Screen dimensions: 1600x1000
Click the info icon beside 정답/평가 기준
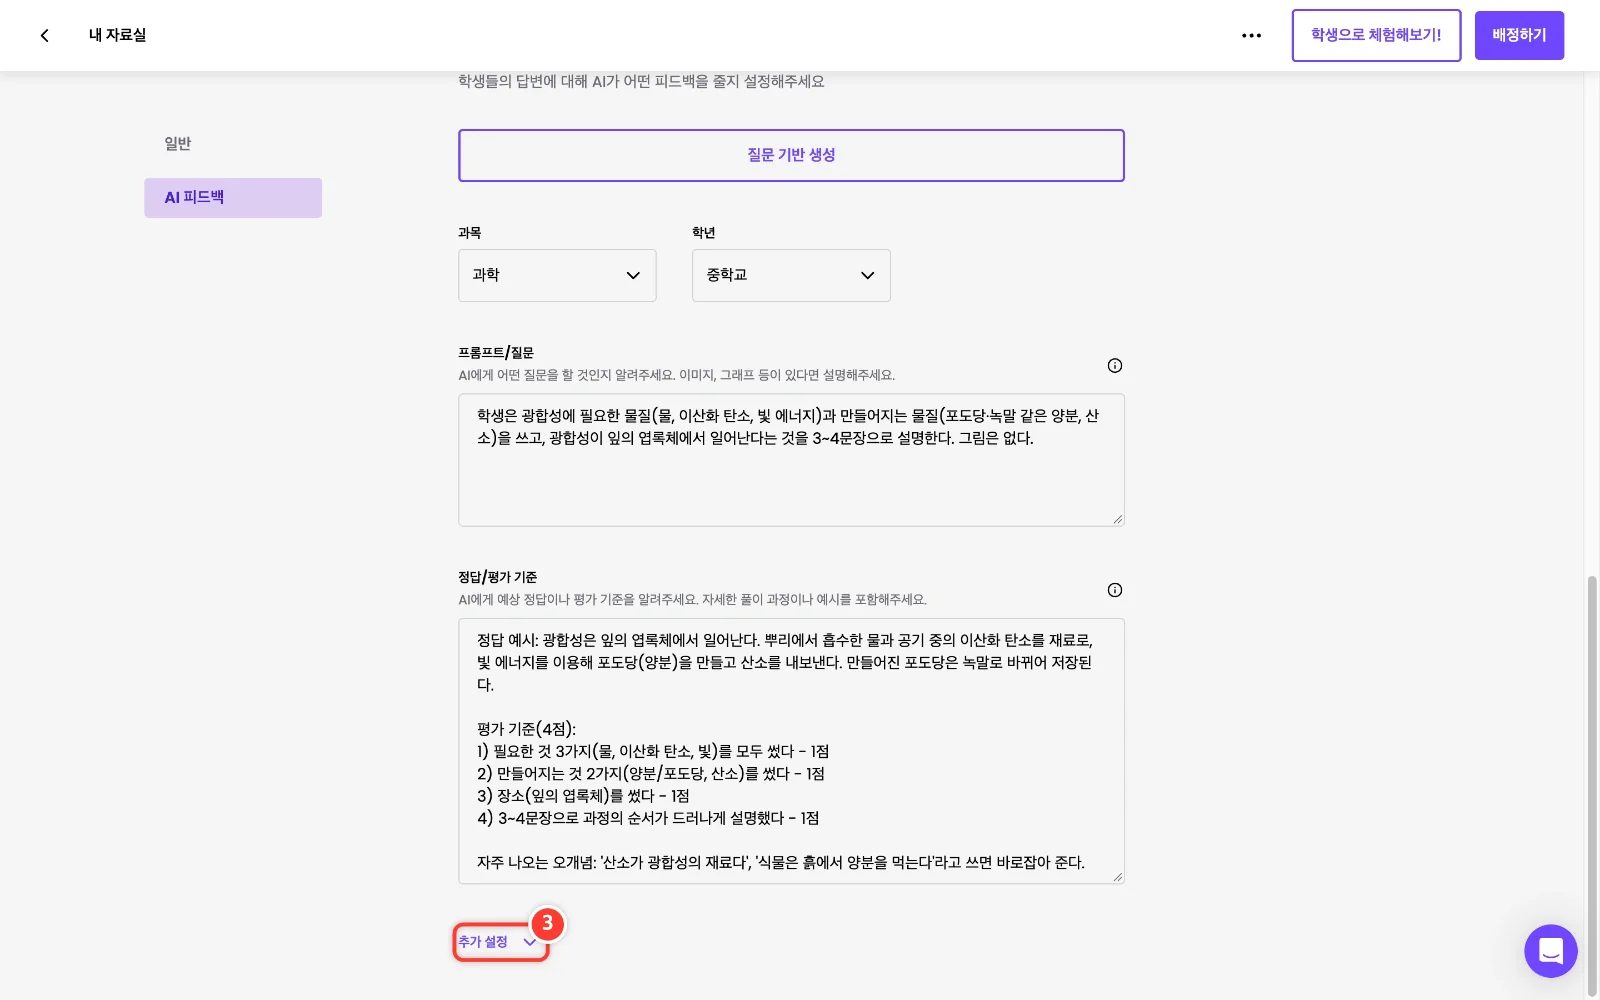point(1114,590)
